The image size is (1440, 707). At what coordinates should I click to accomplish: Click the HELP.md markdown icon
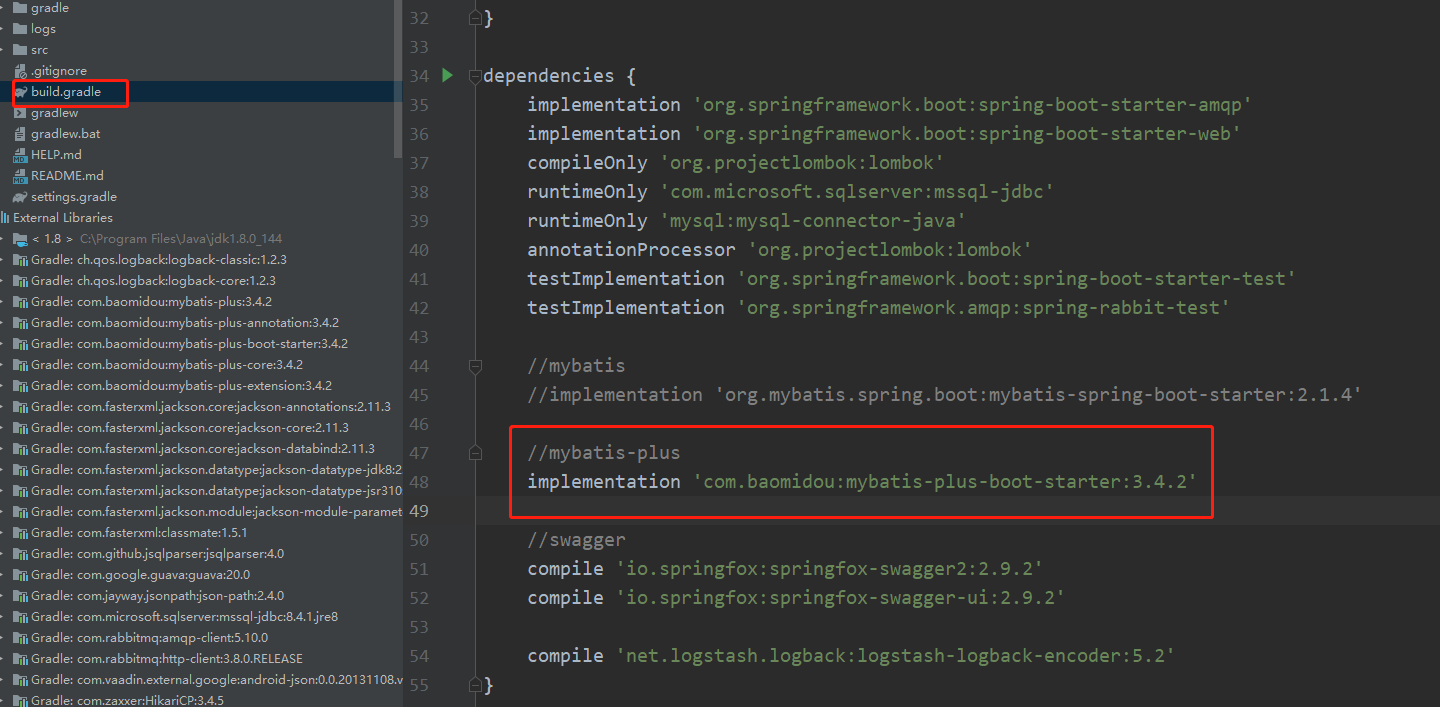[20, 155]
